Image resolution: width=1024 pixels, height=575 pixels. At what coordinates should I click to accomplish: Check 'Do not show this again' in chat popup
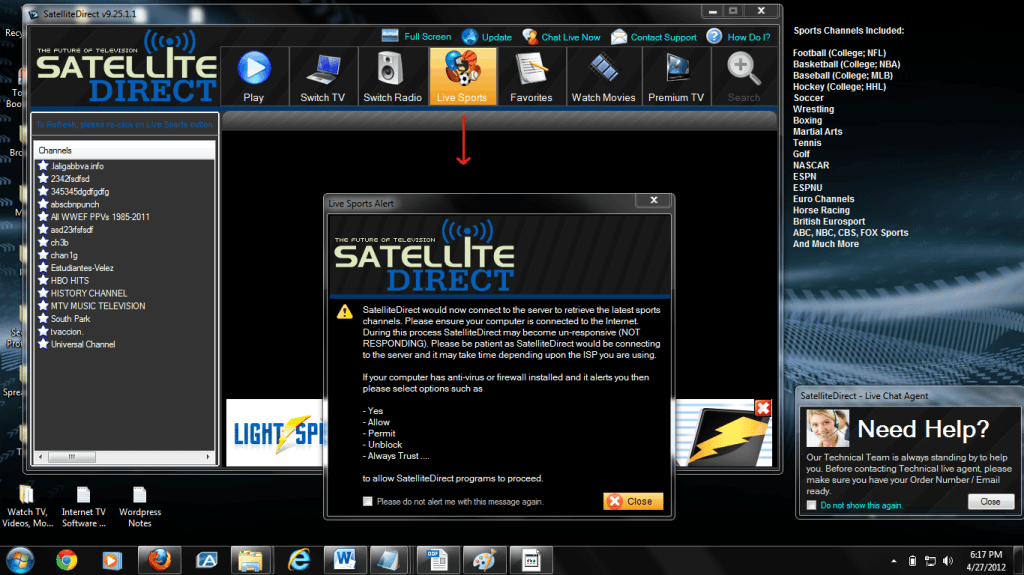pyautogui.click(x=811, y=505)
